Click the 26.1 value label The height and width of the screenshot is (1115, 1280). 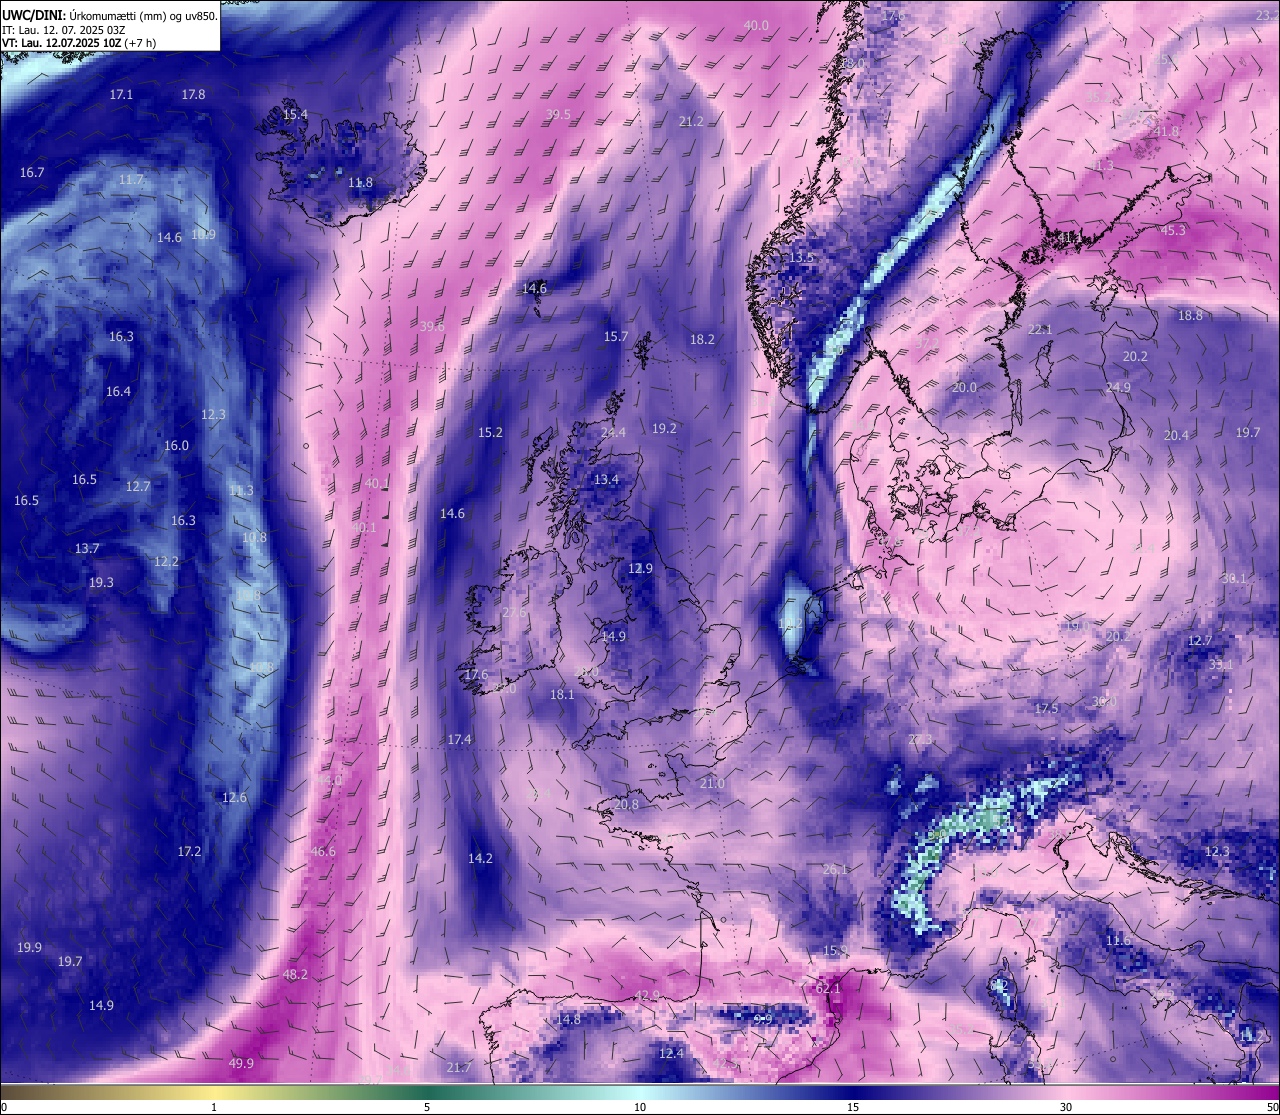[x=835, y=869]
